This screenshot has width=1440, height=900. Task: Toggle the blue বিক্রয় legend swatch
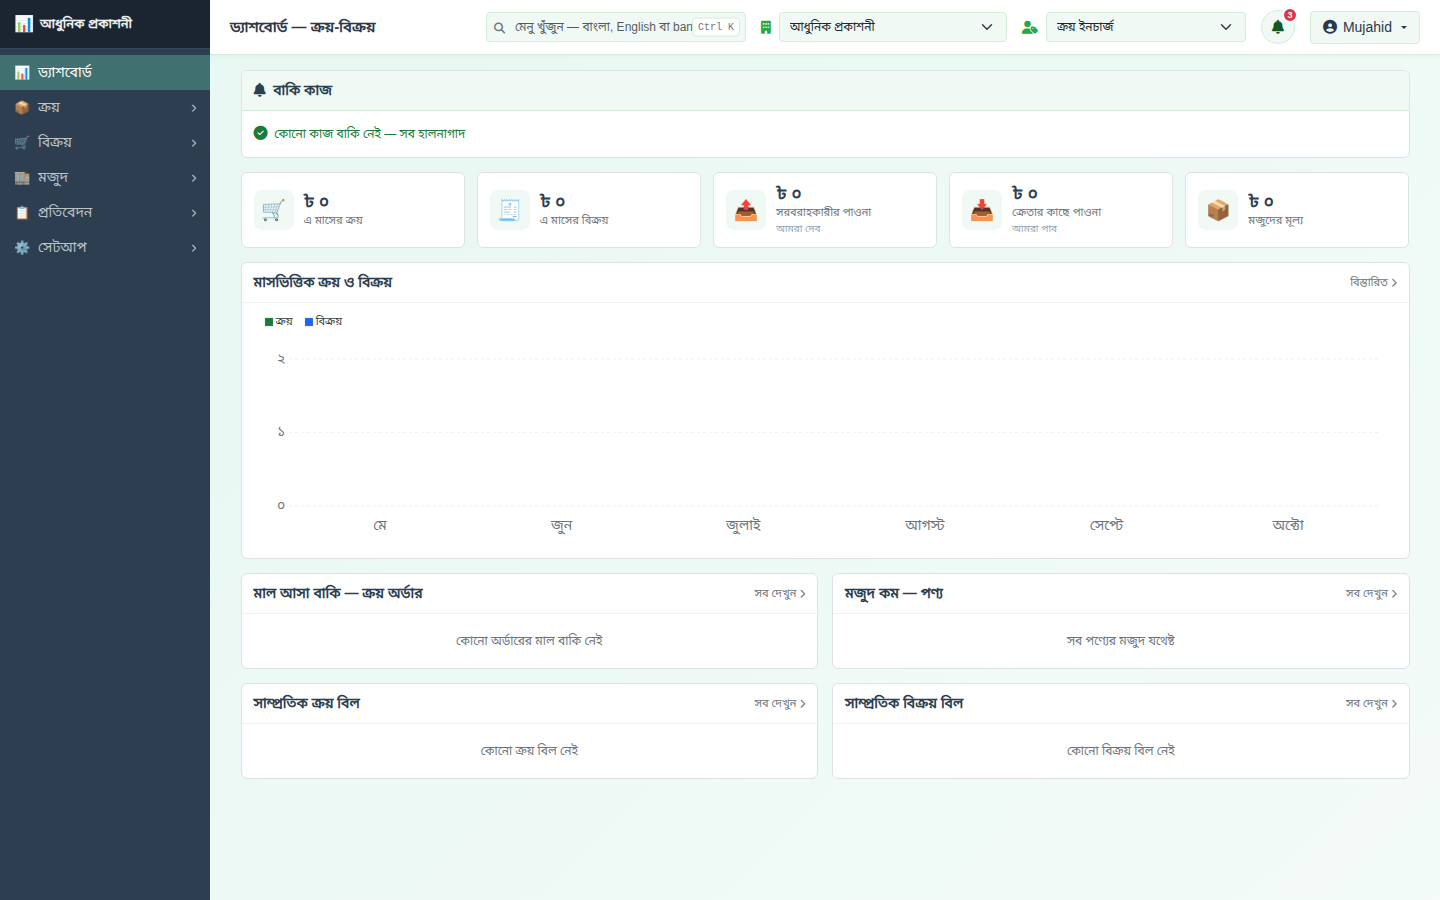tap(309, 322)
